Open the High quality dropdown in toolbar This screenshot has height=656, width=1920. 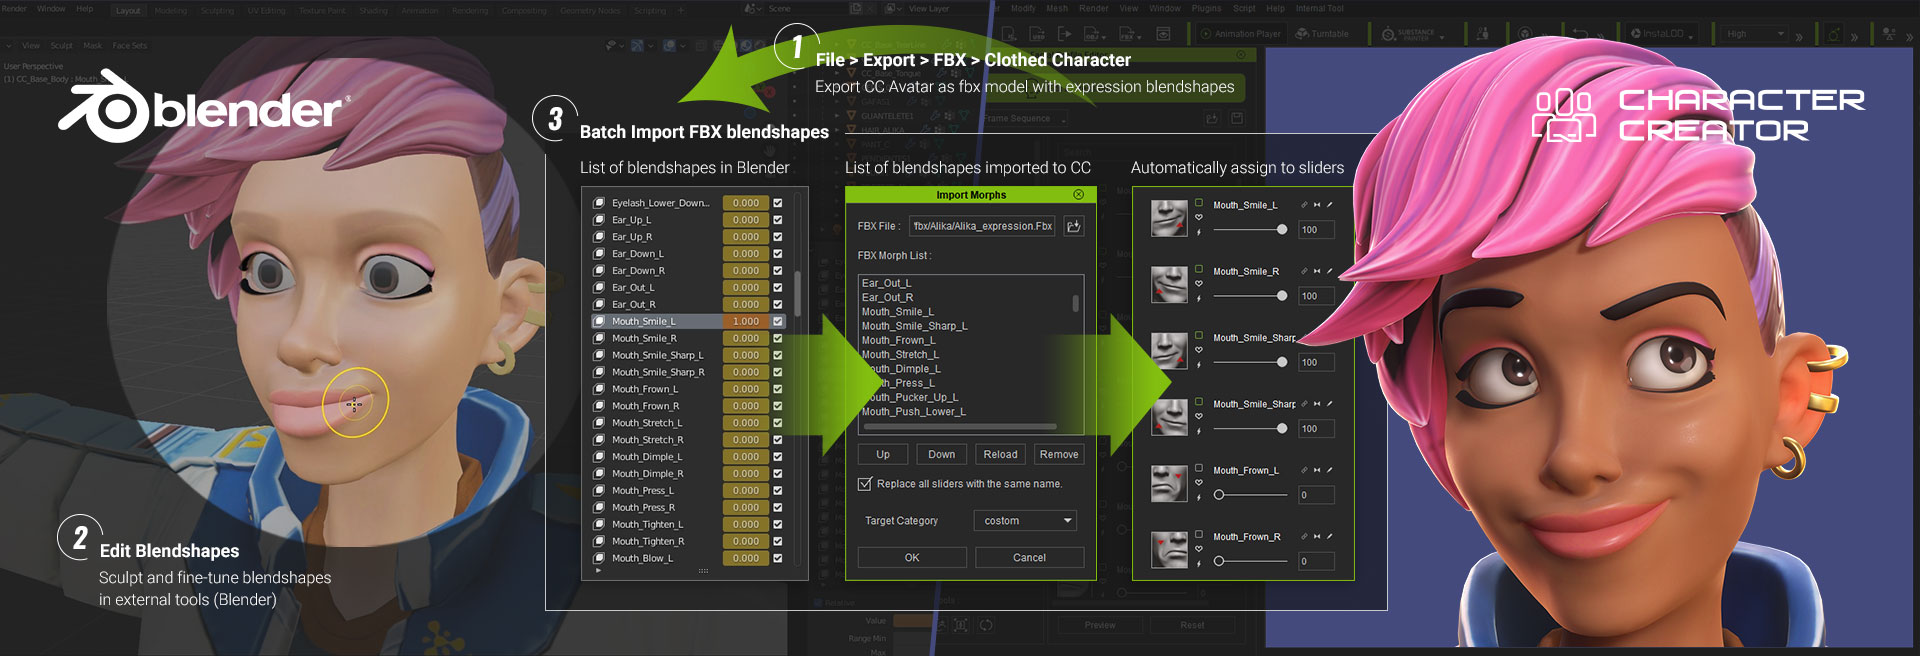[1755, 34]
